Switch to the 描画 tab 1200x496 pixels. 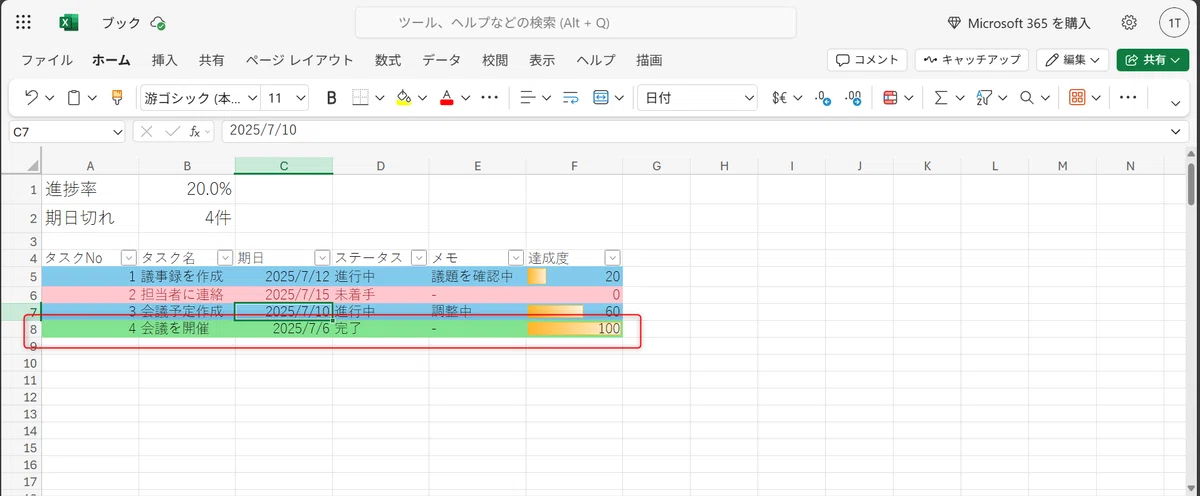pyautogui.click(x=649, y=60)
